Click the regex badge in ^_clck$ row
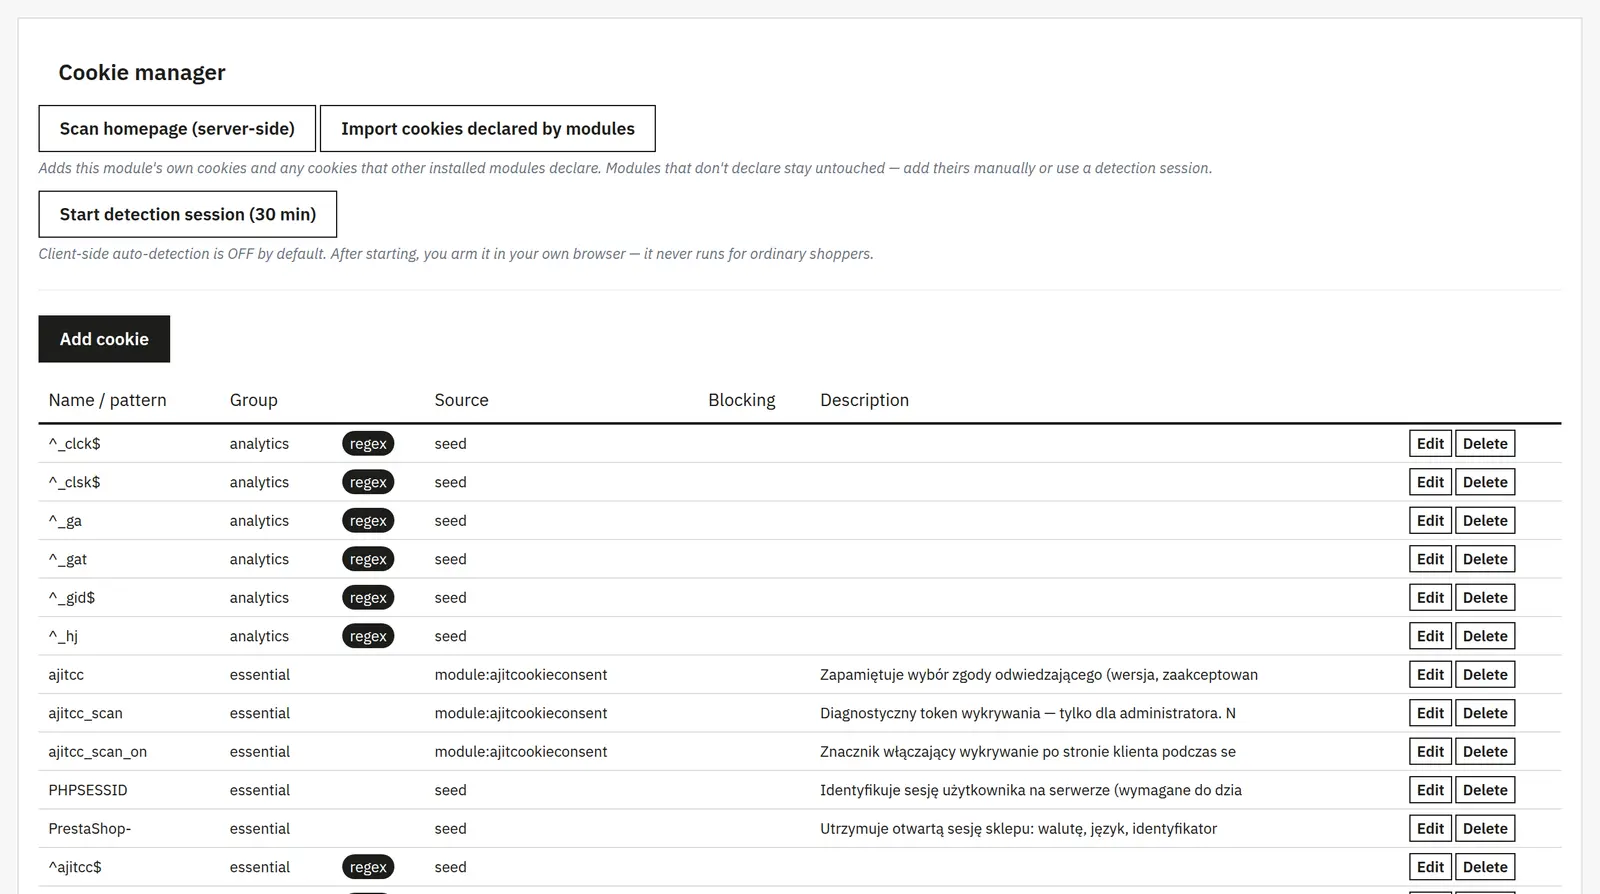 click(x=368, y=444)
